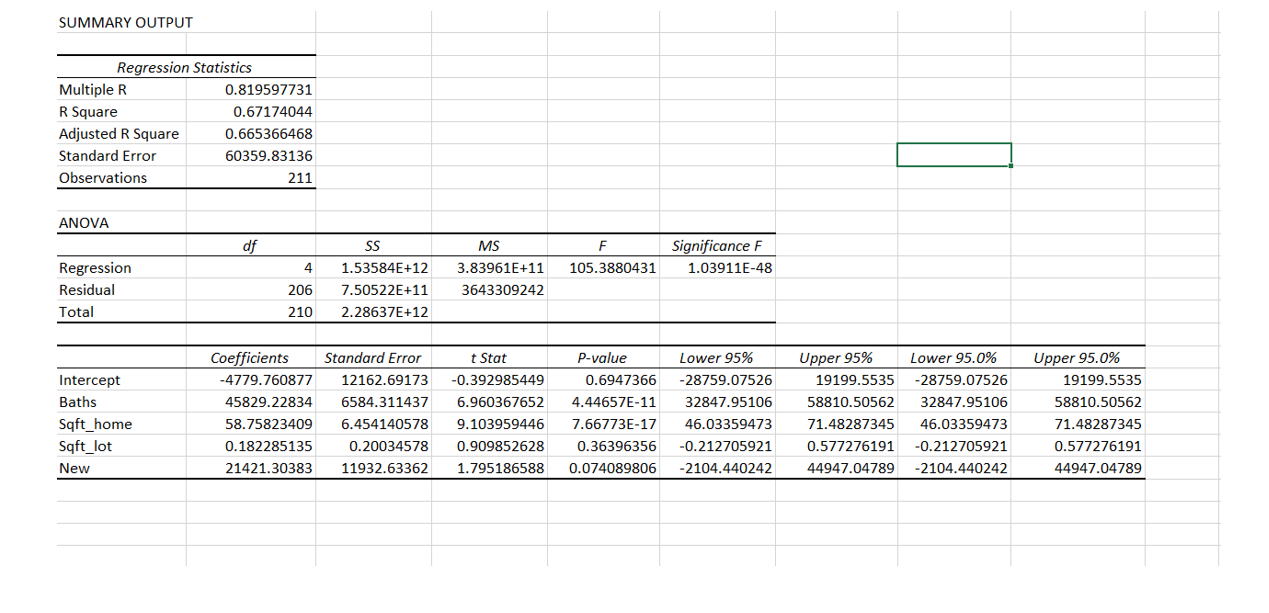This screenshot has height=613, width=1269.
Task: Click the Adjusted R Square label
Action: pos(119,133)
